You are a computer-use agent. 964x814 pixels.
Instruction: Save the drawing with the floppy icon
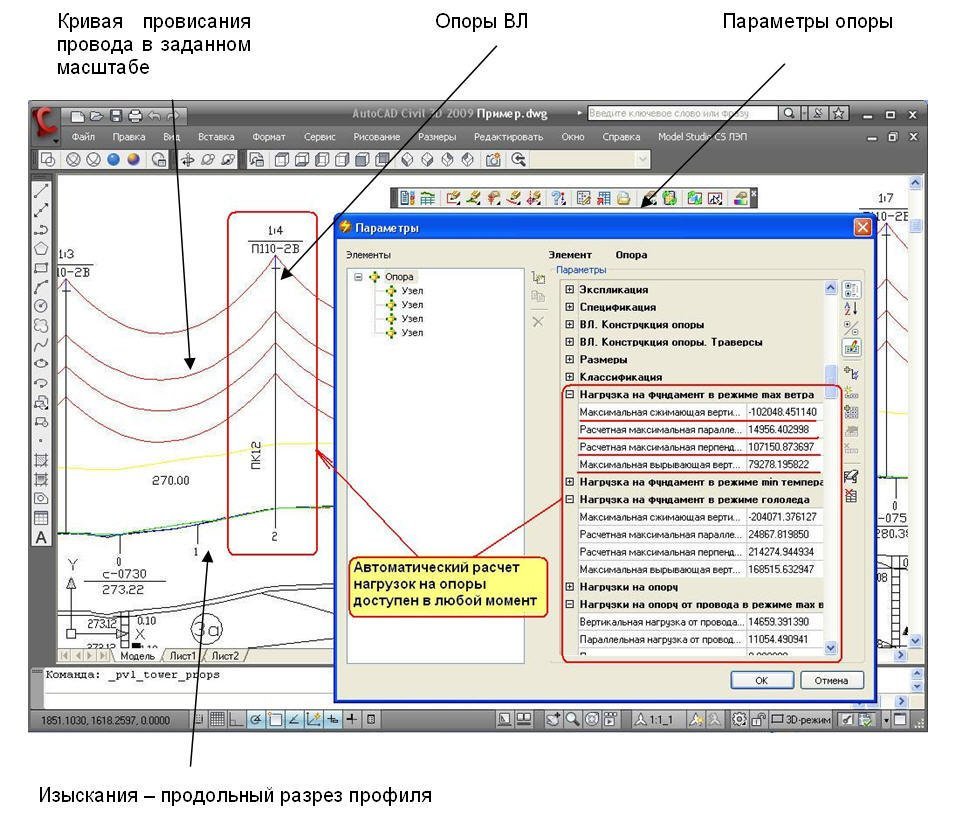coord(116,116)
